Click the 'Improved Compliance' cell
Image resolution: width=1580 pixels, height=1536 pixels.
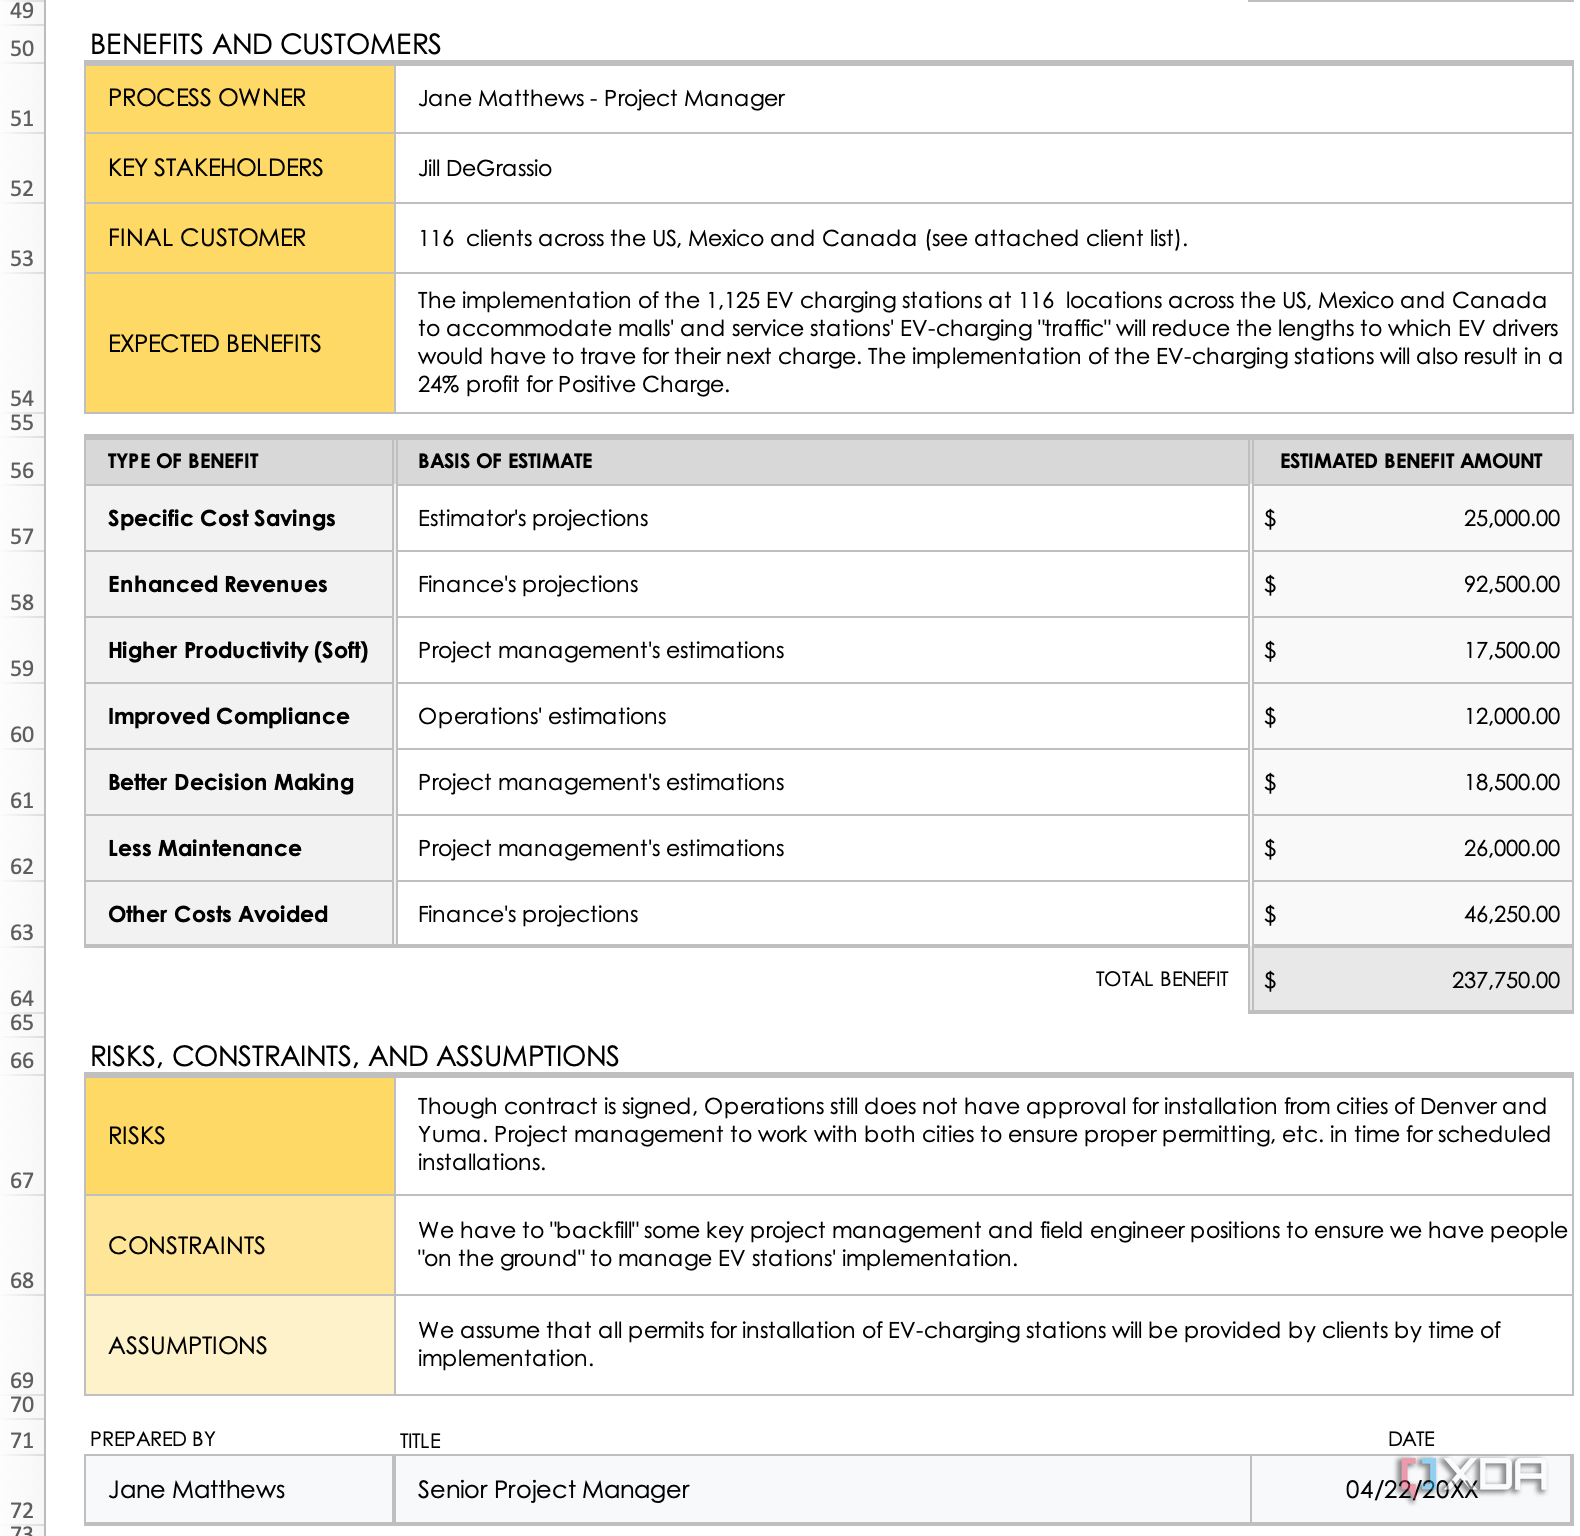[x=239, y=716]
